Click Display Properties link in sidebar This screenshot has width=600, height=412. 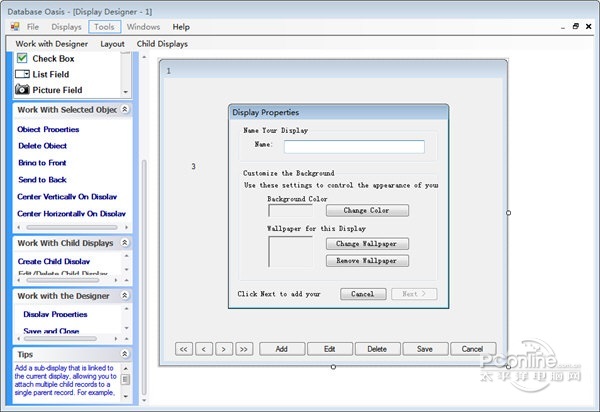(55, 314)
